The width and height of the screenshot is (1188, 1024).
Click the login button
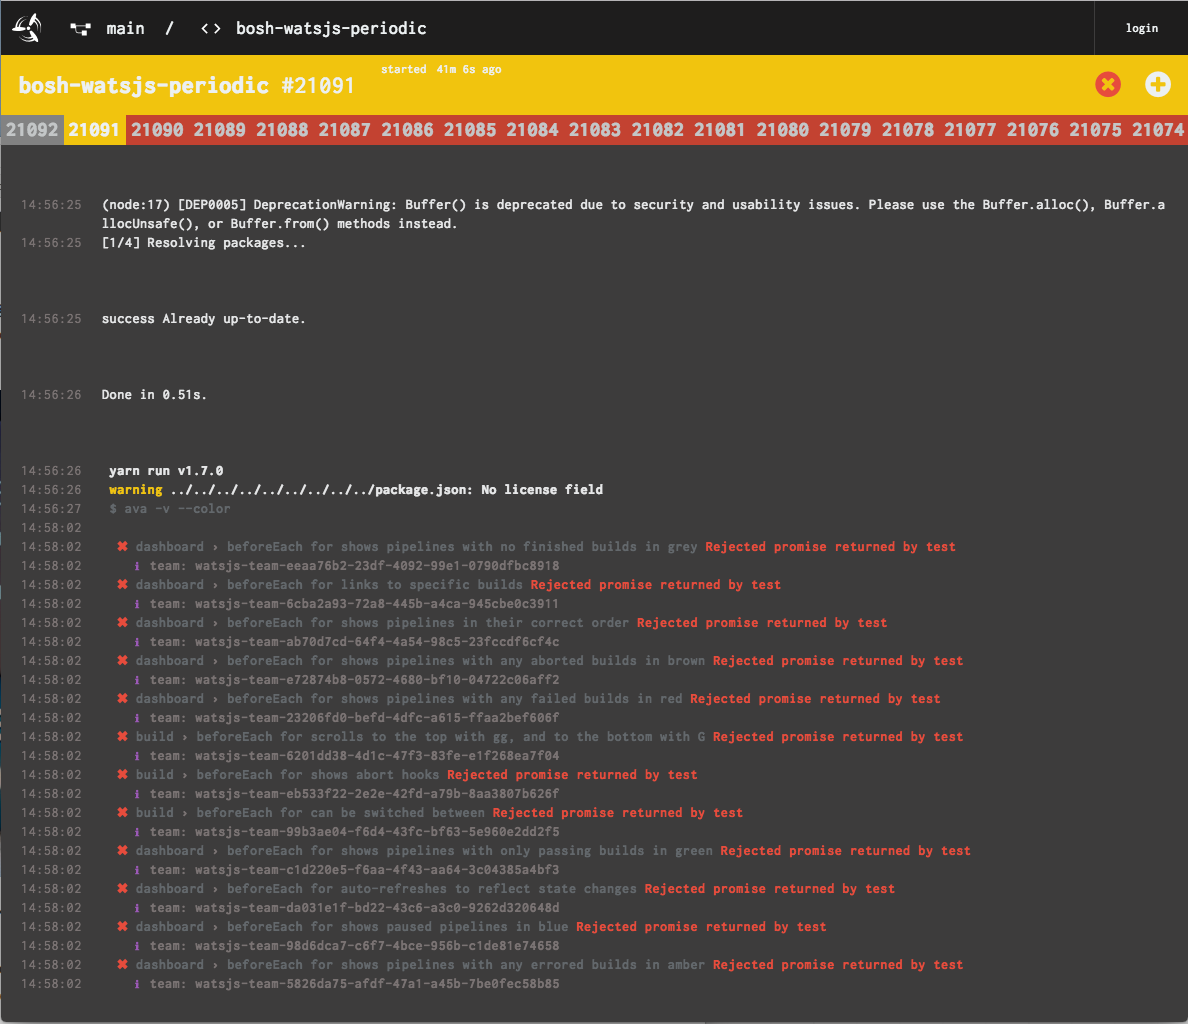pos(1141,28)
